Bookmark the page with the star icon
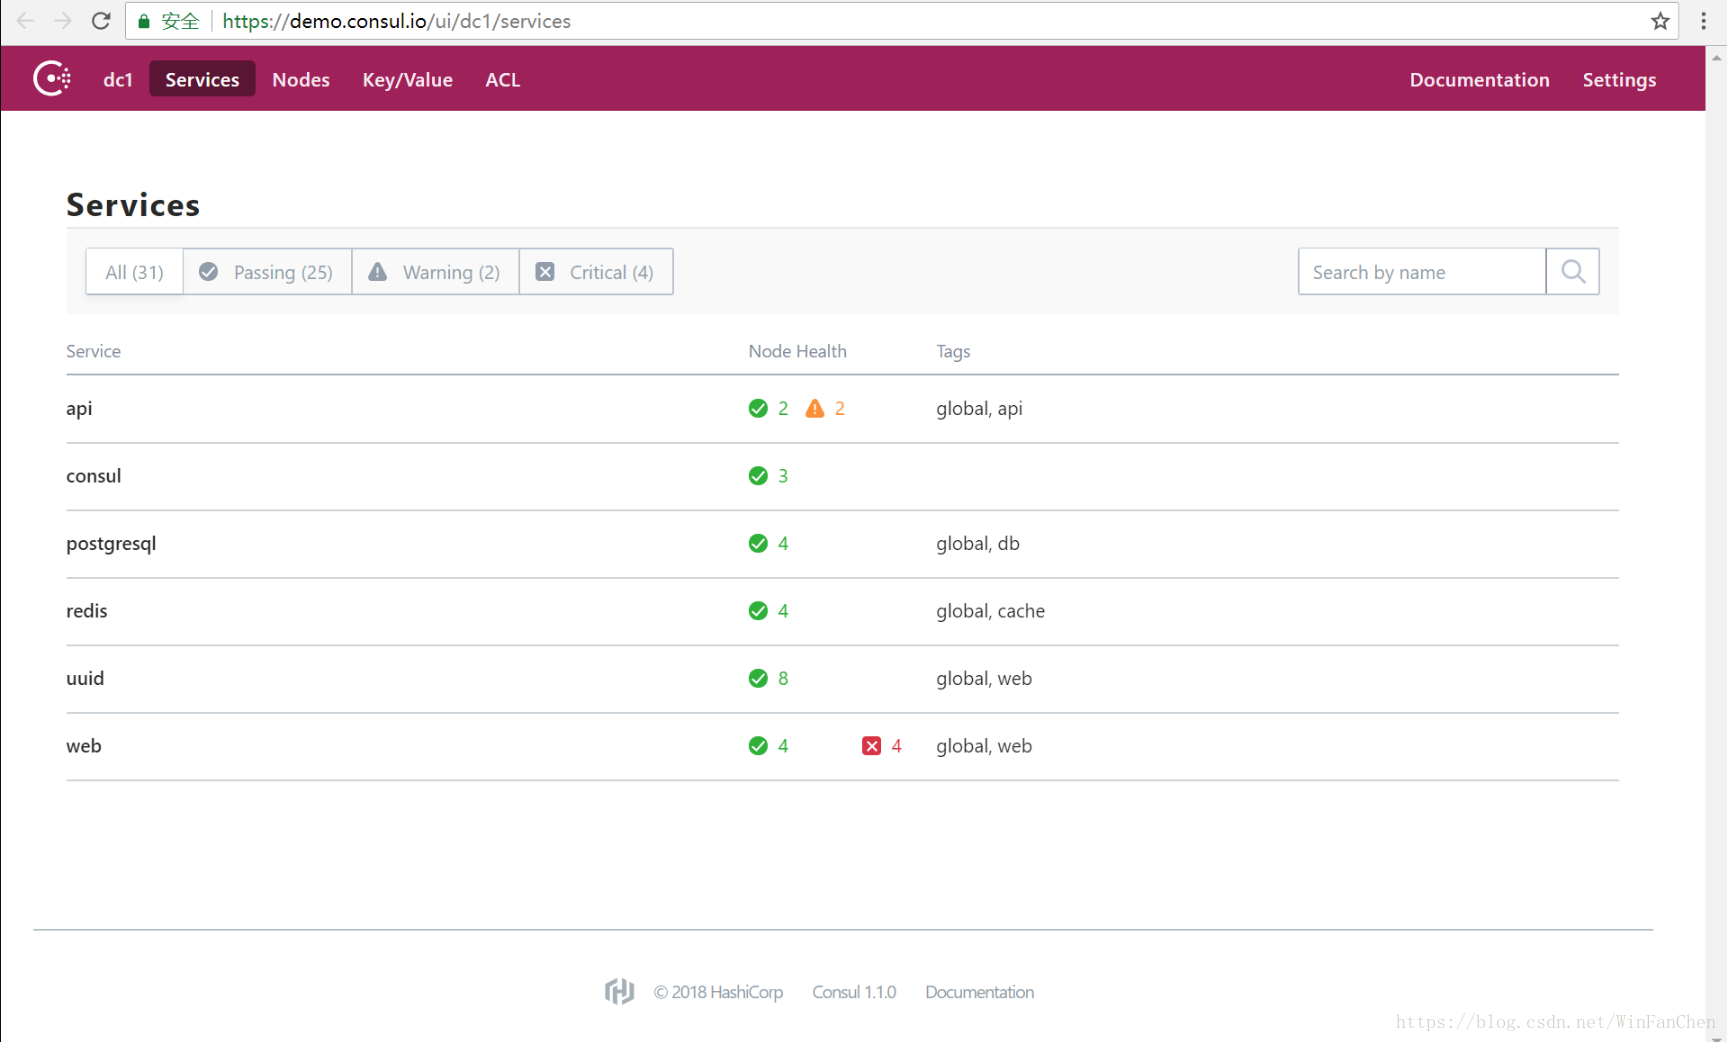 coord(1660,21)
